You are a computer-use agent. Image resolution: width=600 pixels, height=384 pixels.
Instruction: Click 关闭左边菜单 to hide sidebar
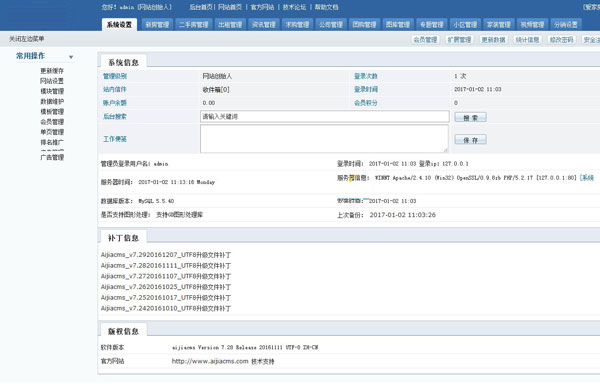click(27, 39)
